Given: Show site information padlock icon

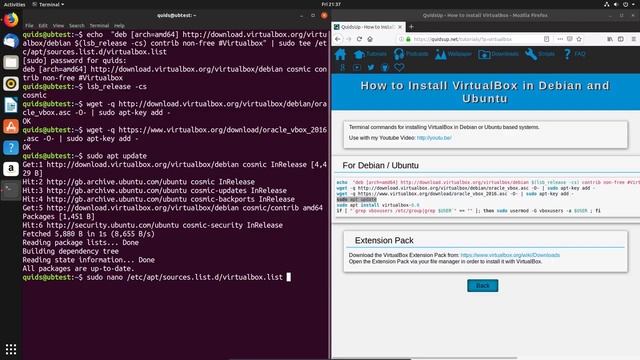Looking at the screenshot, I should pyautogui.click(x=408, y=39).
